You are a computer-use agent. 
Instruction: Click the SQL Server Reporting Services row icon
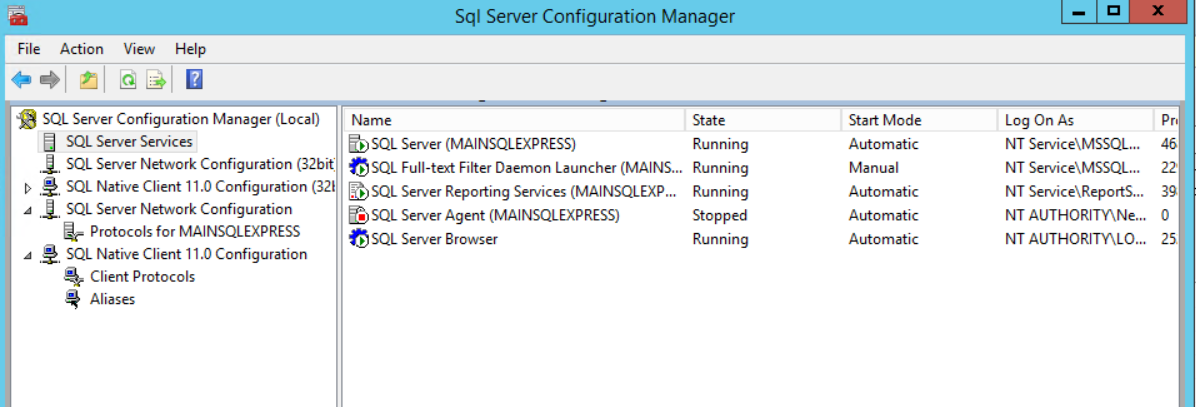(x=358, y=191)
